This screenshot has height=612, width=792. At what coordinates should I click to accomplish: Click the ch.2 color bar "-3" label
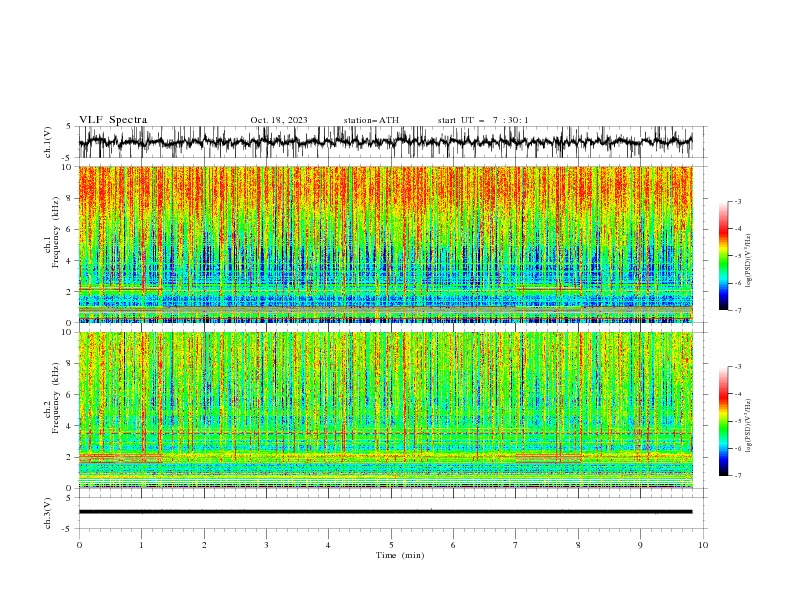[738, 367]
